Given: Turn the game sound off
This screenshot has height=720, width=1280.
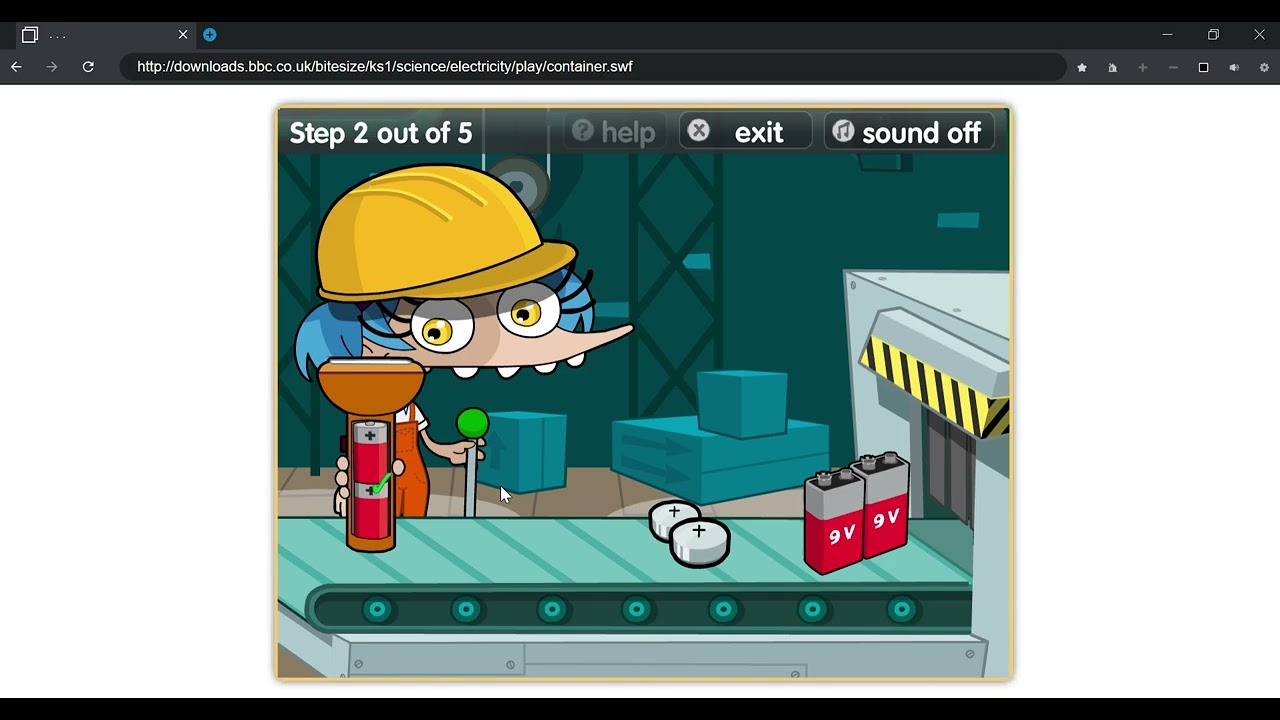Looking at the screenshot, I should [909, 132].
